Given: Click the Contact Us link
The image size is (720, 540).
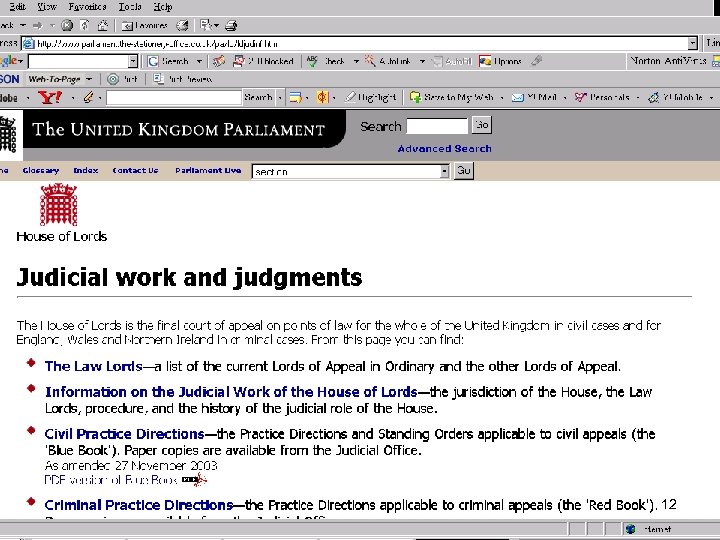Looking at the screenshot, I should coord(135,170).
